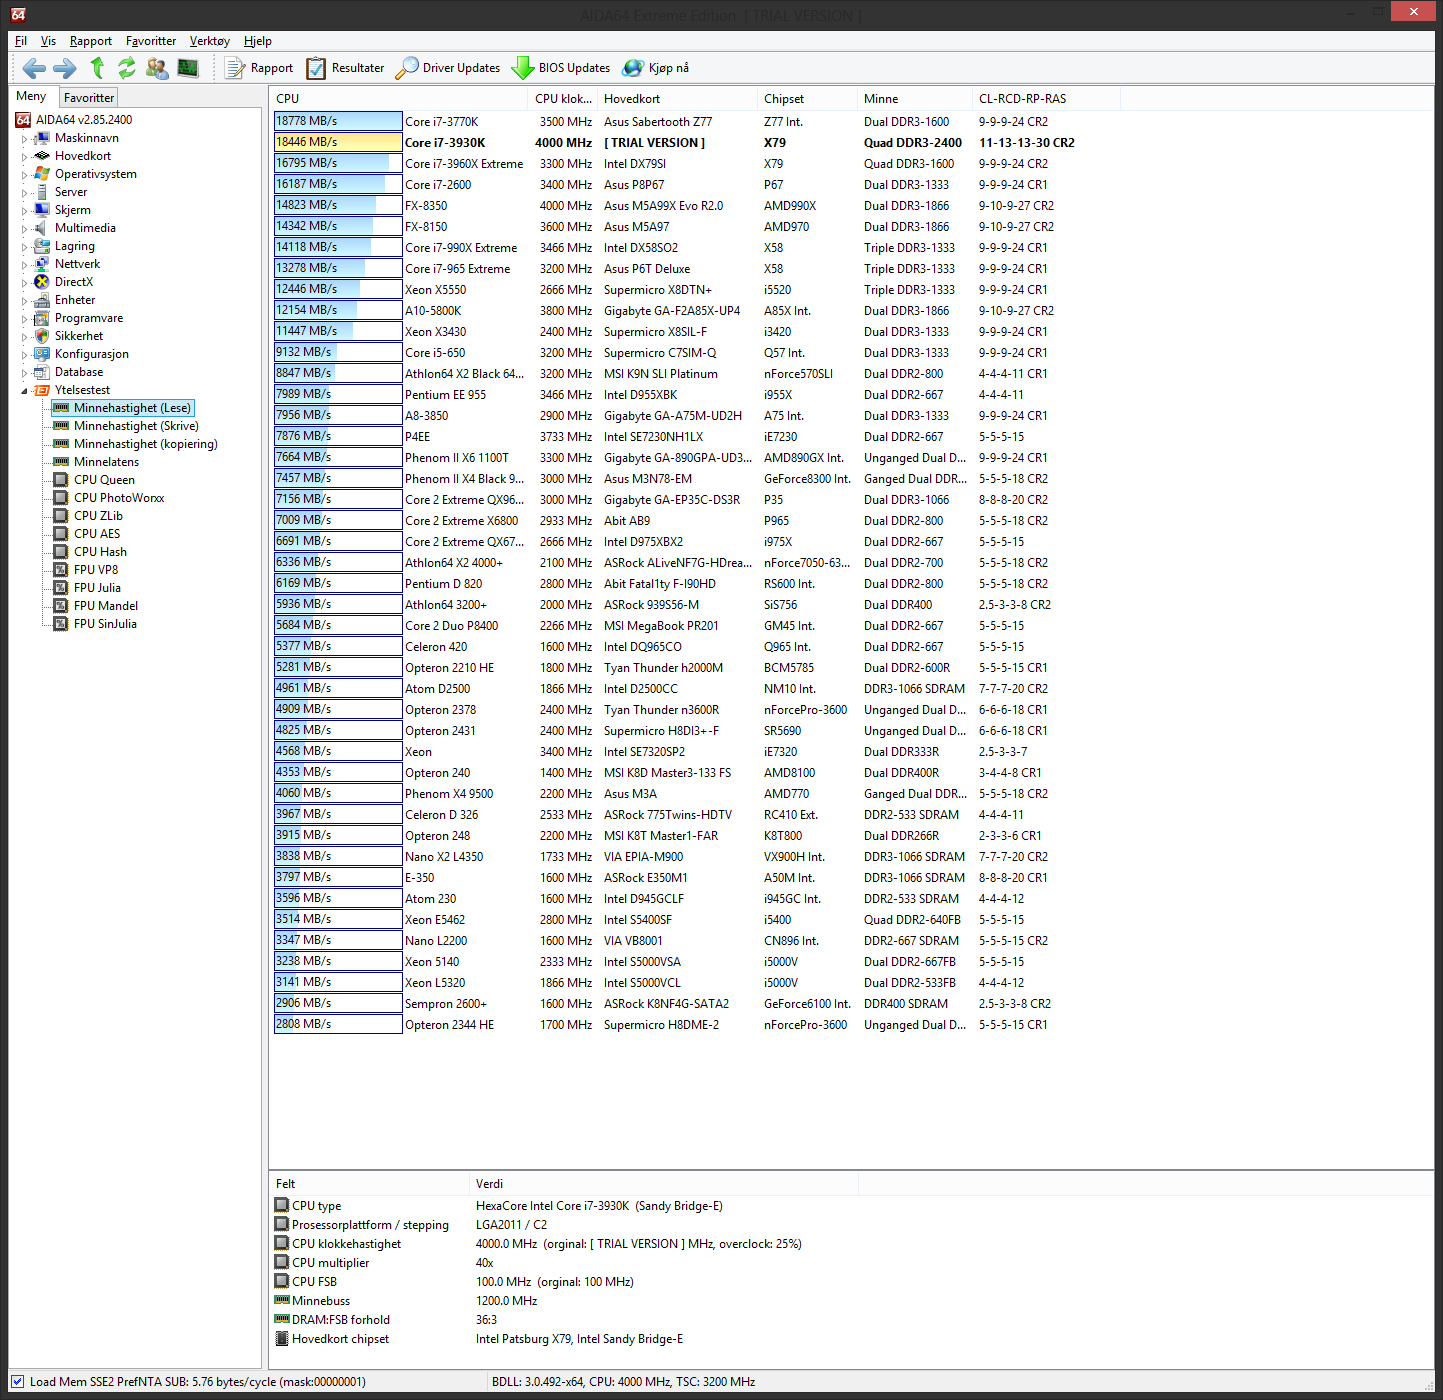The image size is (1443, 1400).
Task: Open the Fil menu
Action: [21, 41]
